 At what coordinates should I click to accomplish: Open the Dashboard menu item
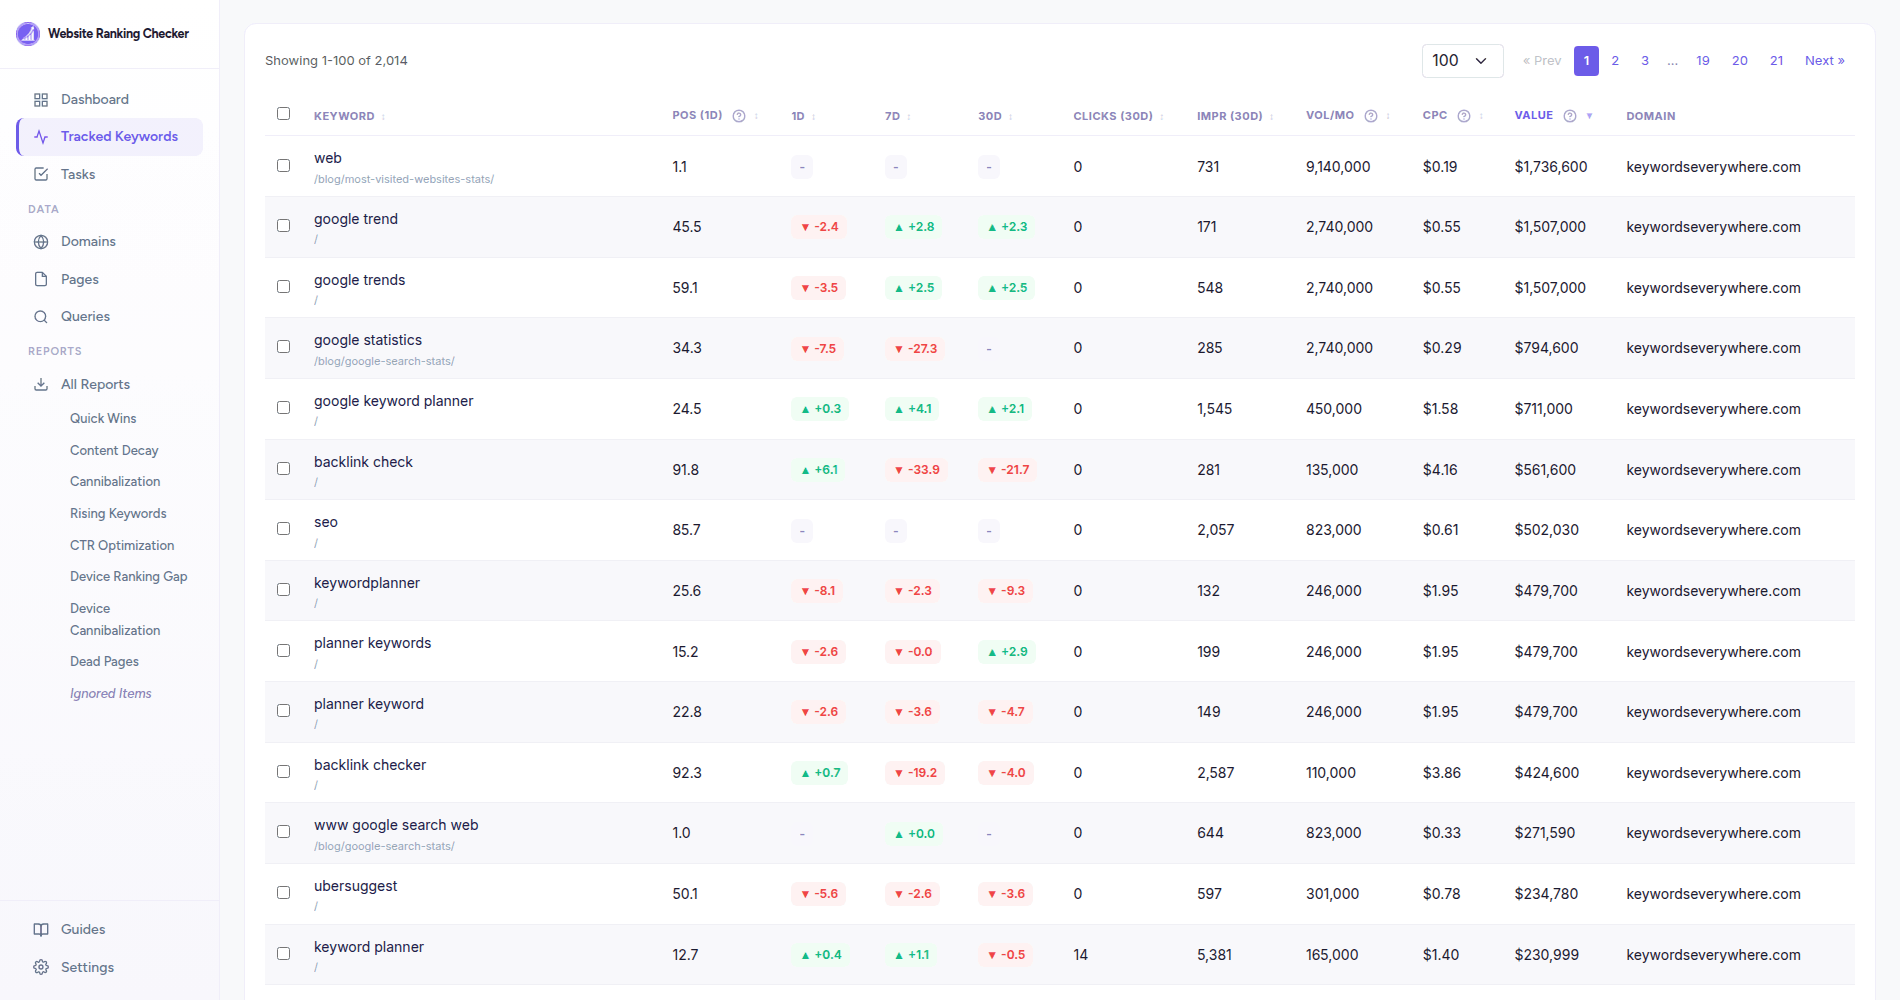[109, 100]
